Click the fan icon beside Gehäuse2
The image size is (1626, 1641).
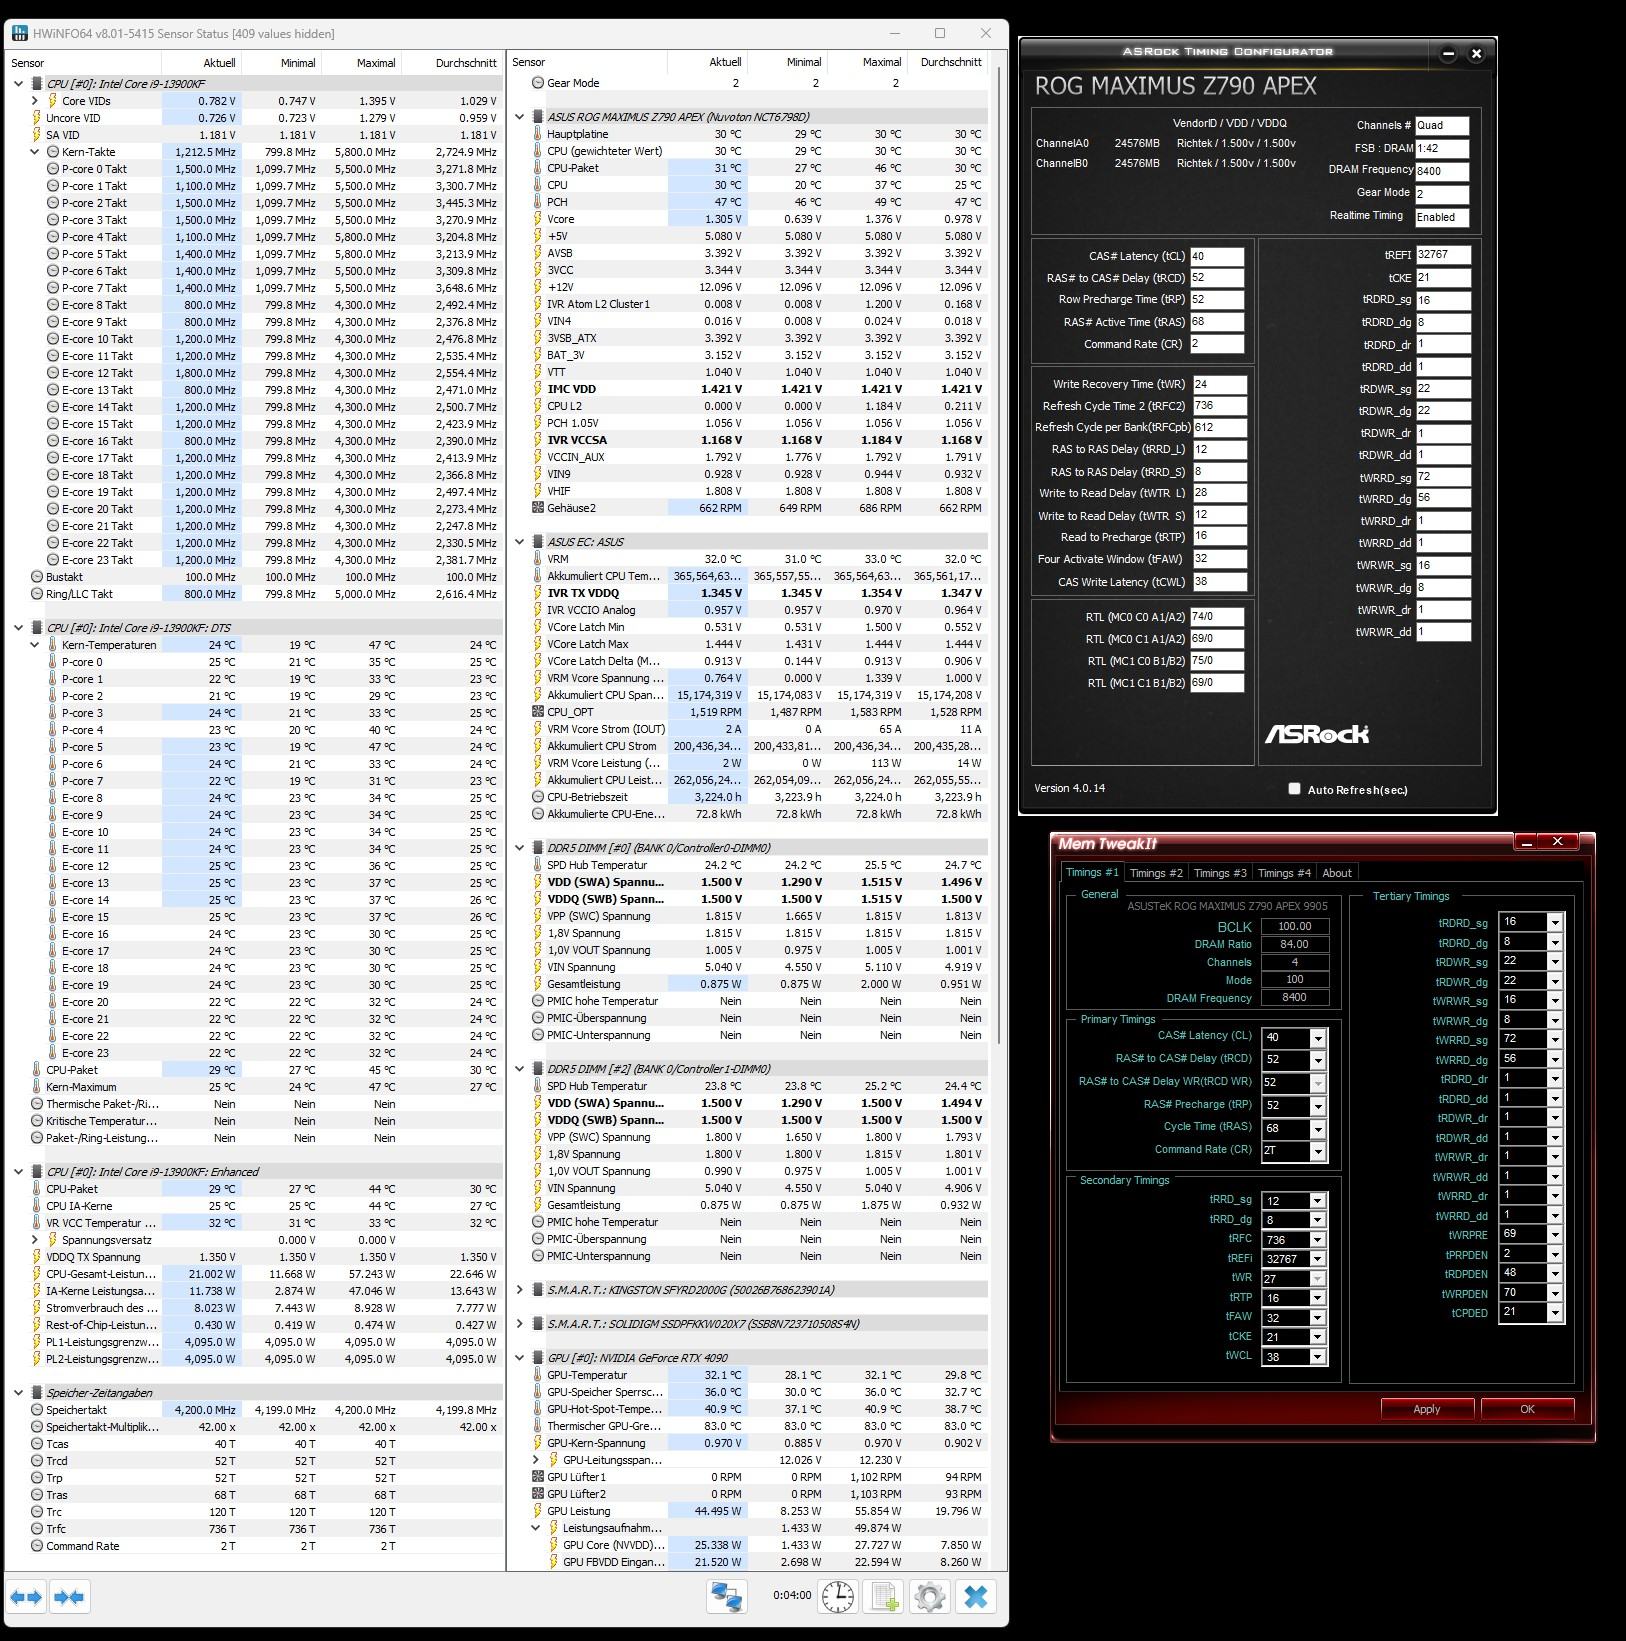coord(538,508)
